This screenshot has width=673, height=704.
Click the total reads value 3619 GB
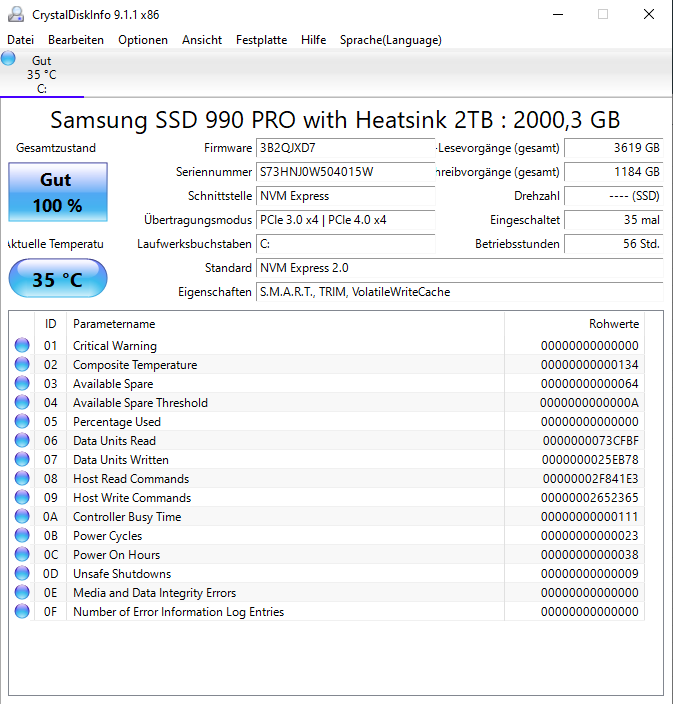614,148
